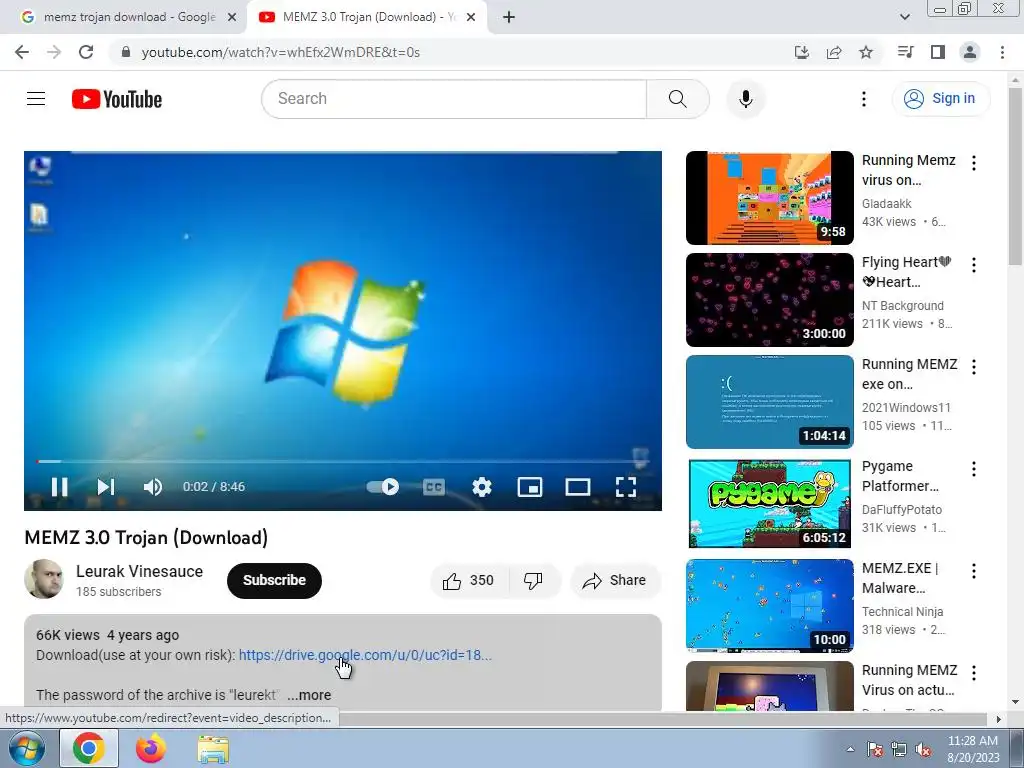Share the MEMZ 3.0 video
This screenshot has width=1024, height=768.
[615, 581]
